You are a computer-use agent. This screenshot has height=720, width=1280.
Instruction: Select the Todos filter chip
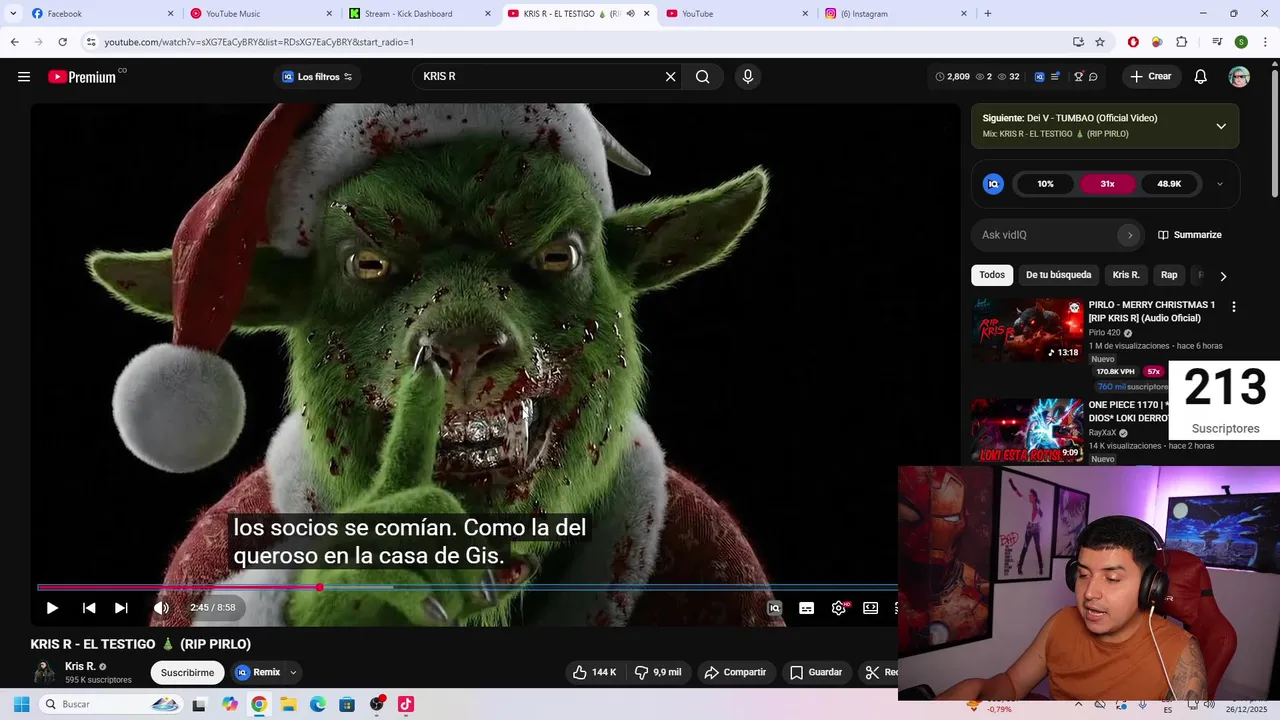tap(992, 275)
